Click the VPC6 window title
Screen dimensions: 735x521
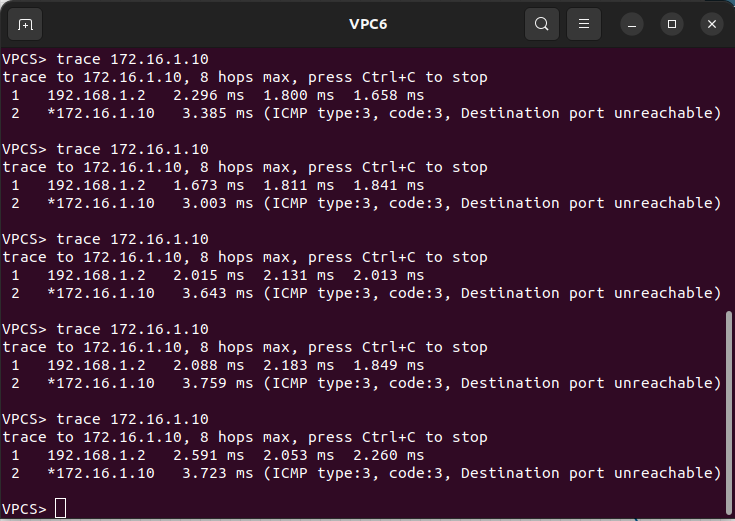[368, 24]
